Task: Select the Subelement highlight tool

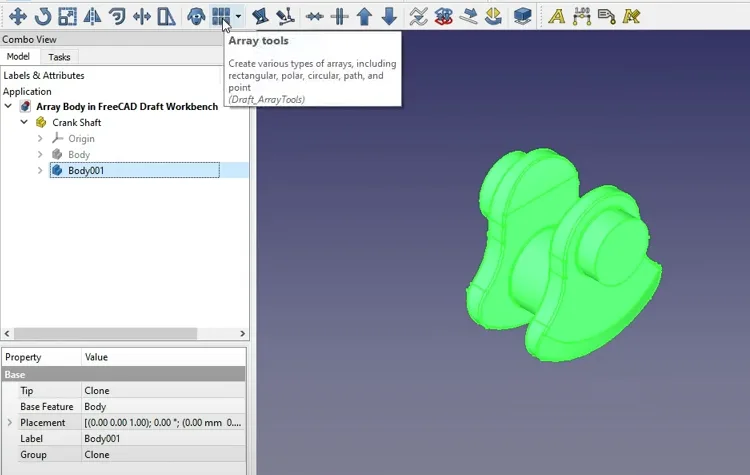Action: coord(285,16)
